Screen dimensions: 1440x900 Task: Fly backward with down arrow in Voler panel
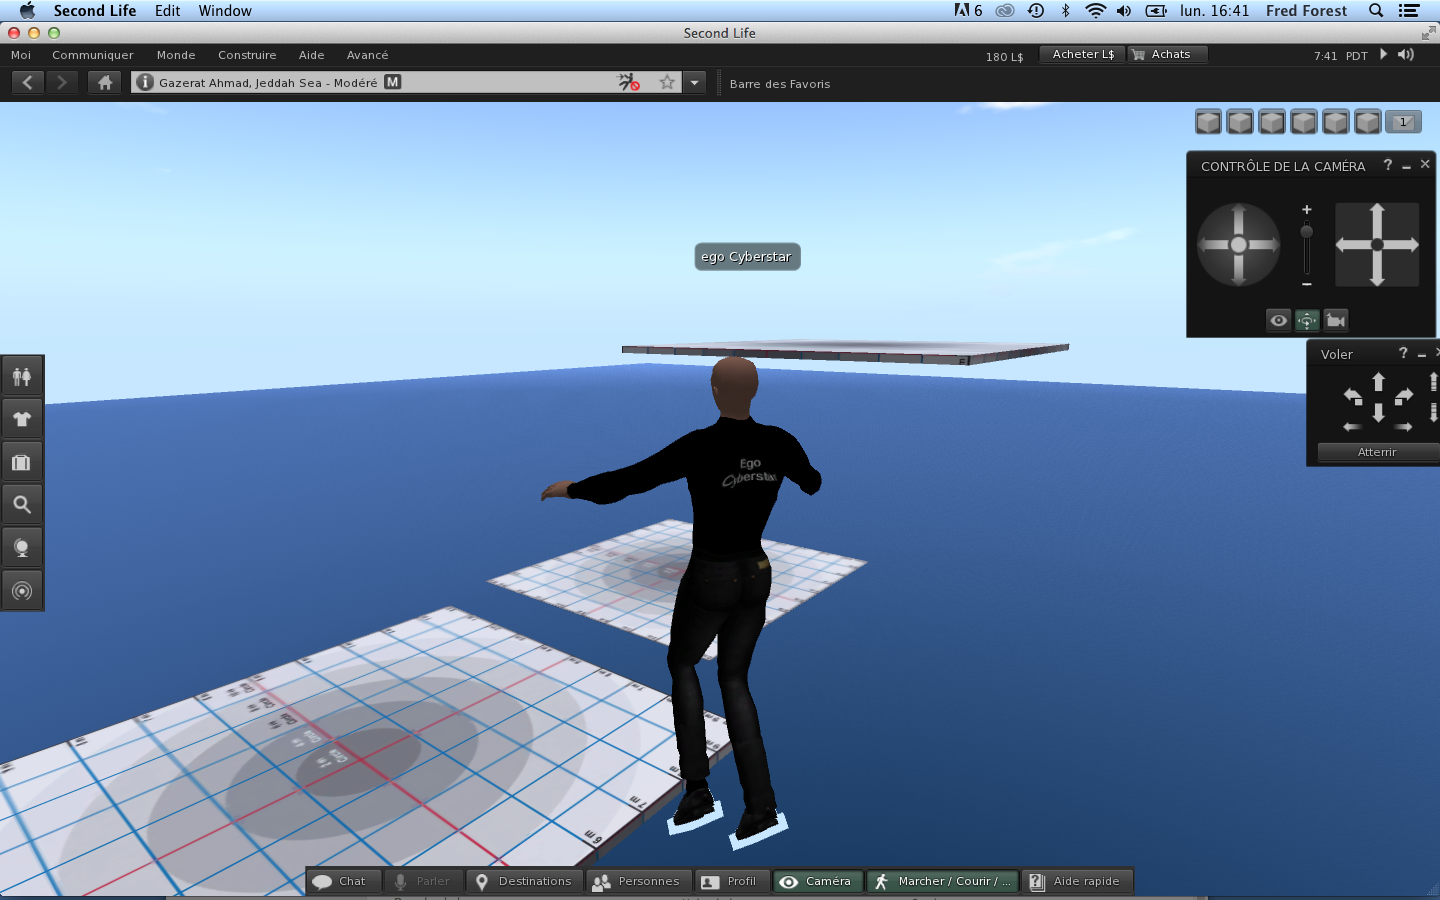click(1378, 412)
